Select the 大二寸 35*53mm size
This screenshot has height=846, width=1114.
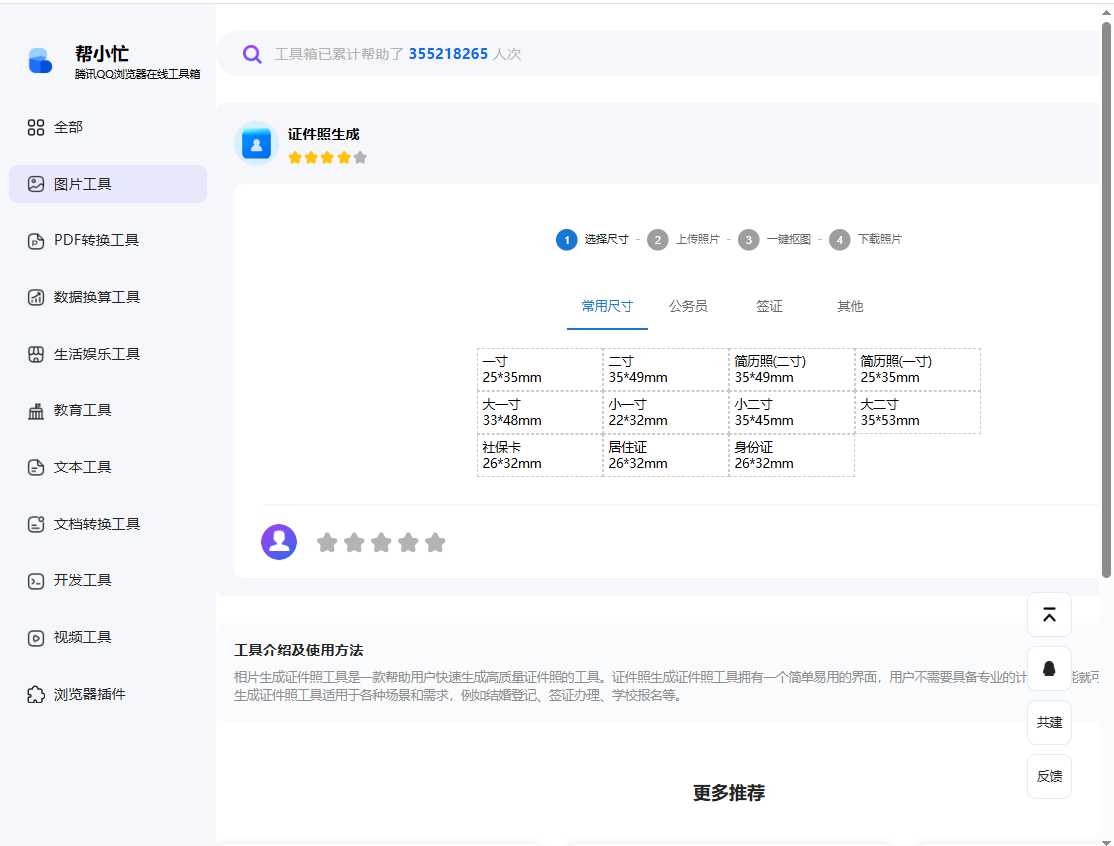coord(917,412)
